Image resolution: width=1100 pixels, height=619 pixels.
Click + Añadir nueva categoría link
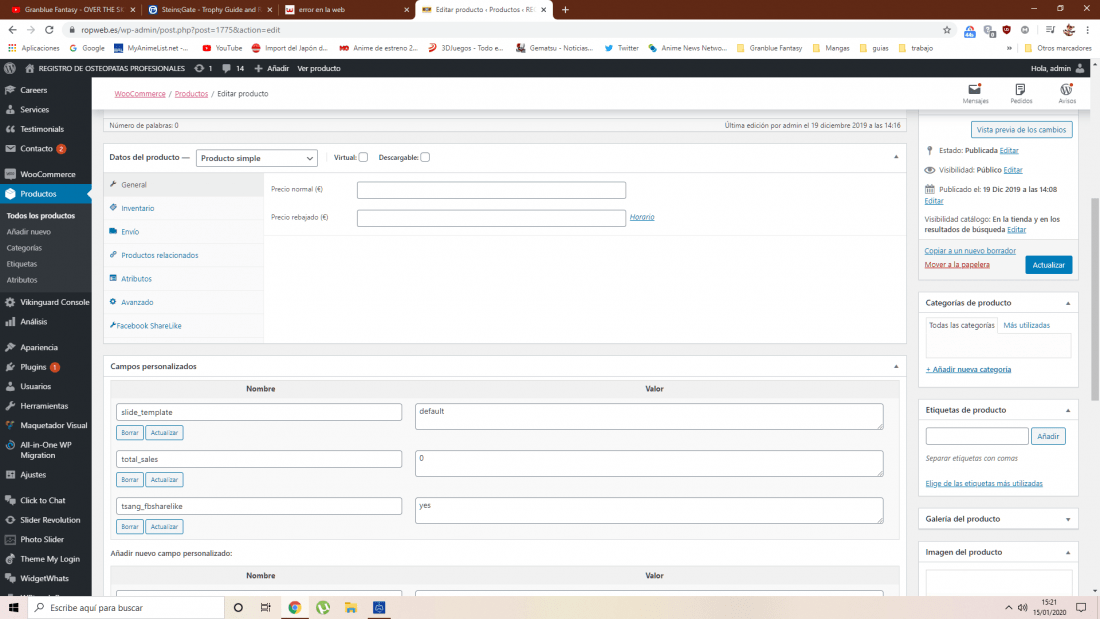pyautogui.click(x=968, y=369)
